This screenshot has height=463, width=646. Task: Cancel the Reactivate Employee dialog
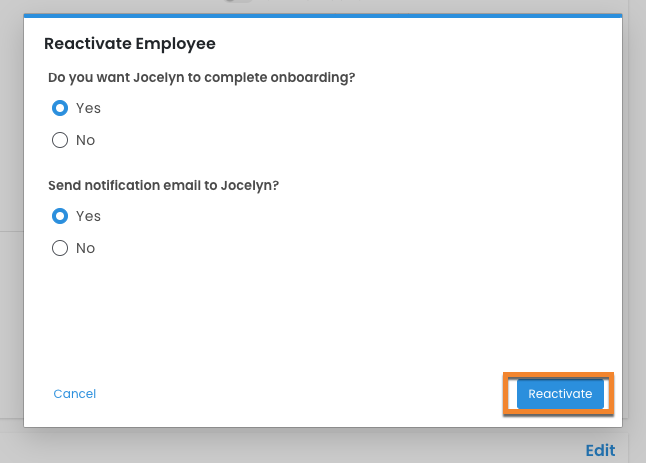[75, 394]
